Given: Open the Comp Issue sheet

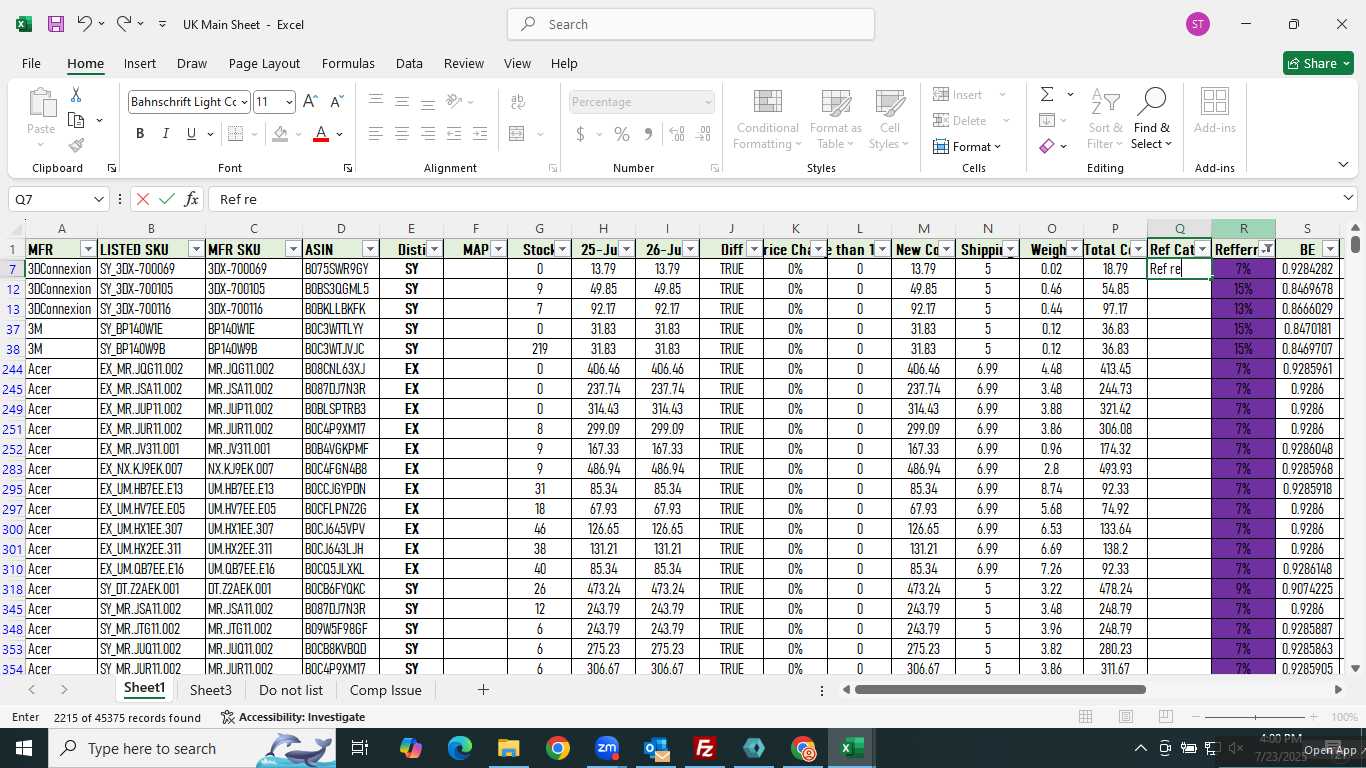Looking at the screenshot, I should pos(385,690).
